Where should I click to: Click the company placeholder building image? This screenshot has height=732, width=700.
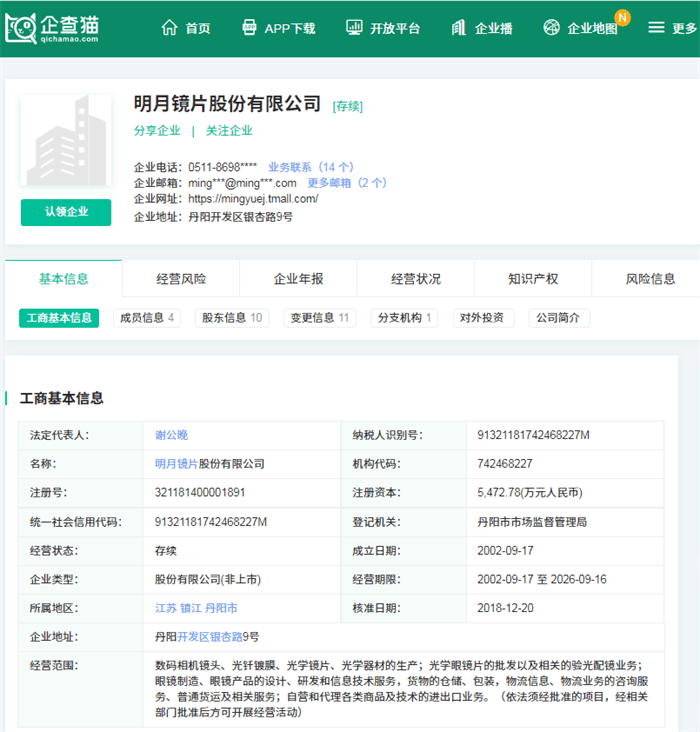click(x=66, y=140)
